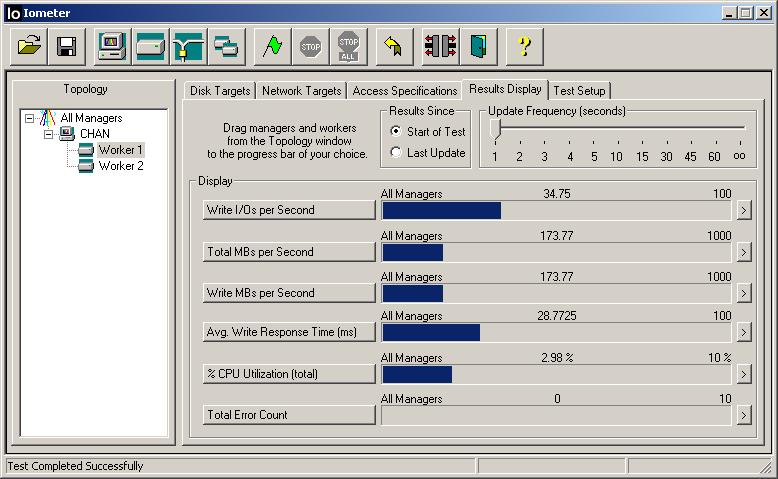Viewport: 778px width, 479px height.
Task: Collapse the All Managers tree node
Action: 29,118
